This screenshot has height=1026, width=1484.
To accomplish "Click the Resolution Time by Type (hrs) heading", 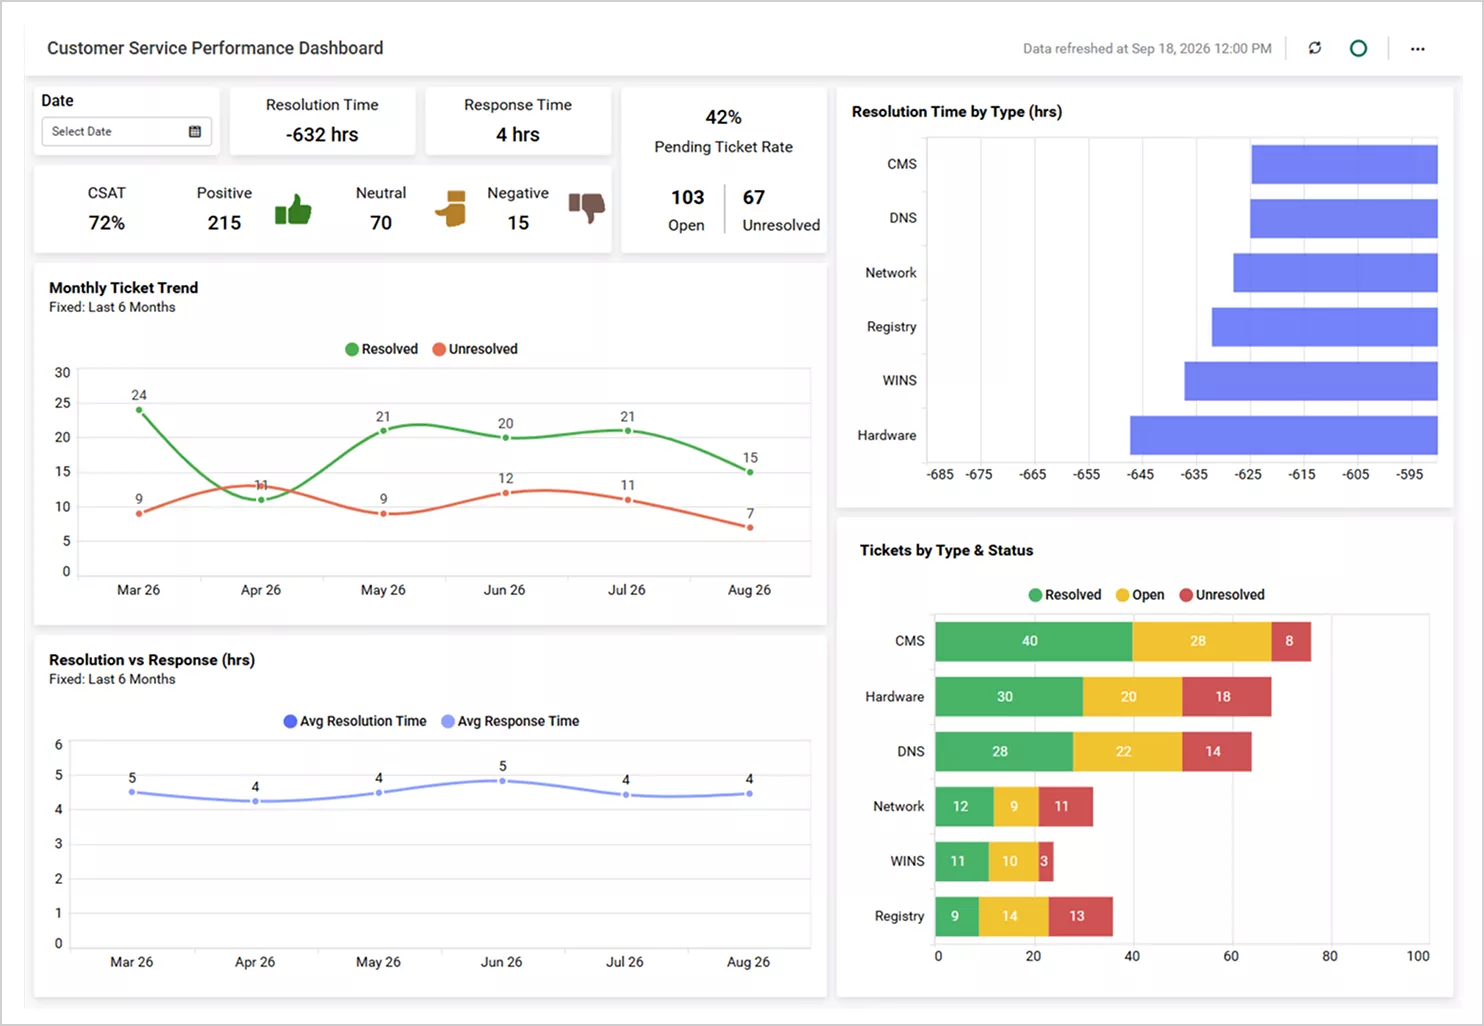I will tap(957, 112).
